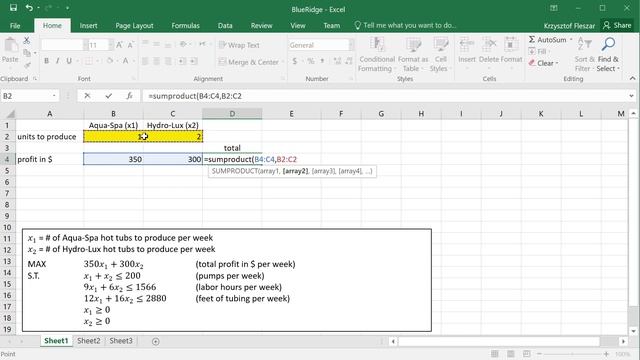Viewport: 640px width, 360px height.
Task: Toggle Underline formatting
Action: [x=69, y=61]
